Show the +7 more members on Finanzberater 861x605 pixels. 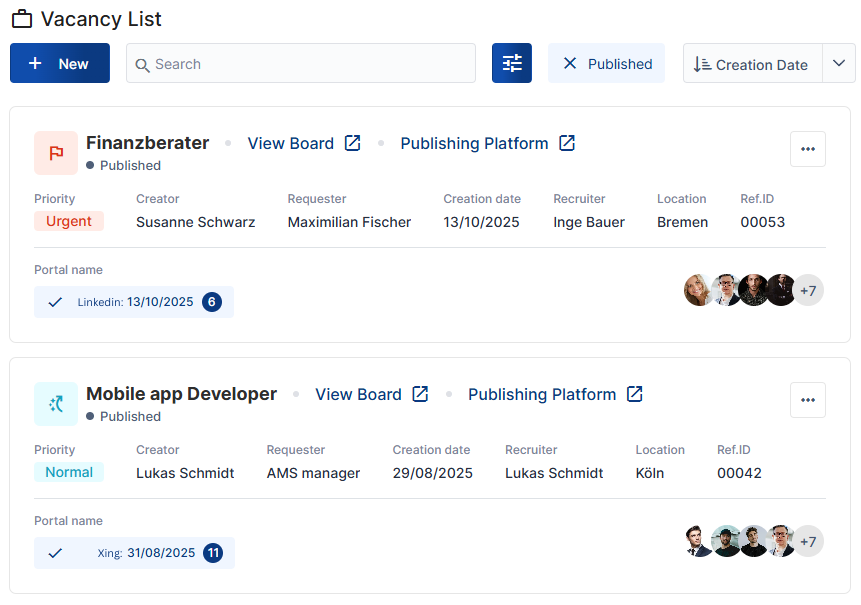tap(807, 291)
